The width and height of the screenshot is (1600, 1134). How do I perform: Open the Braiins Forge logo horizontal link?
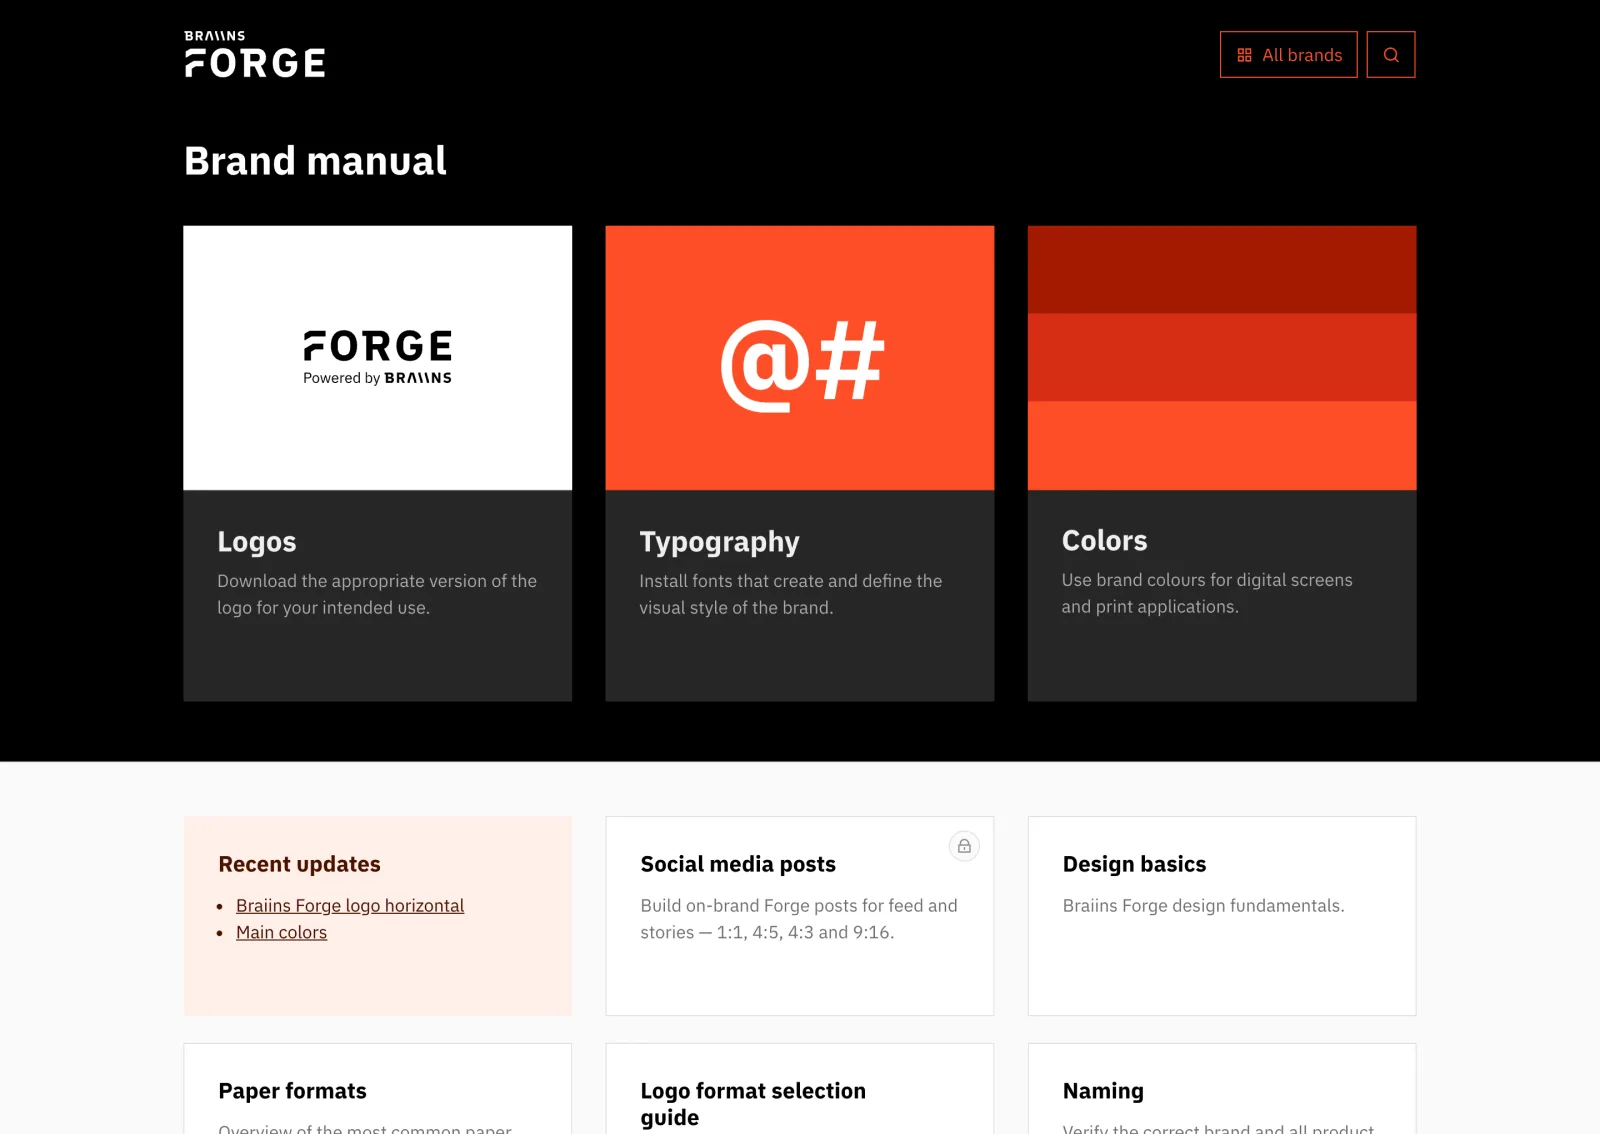[350, 906]
